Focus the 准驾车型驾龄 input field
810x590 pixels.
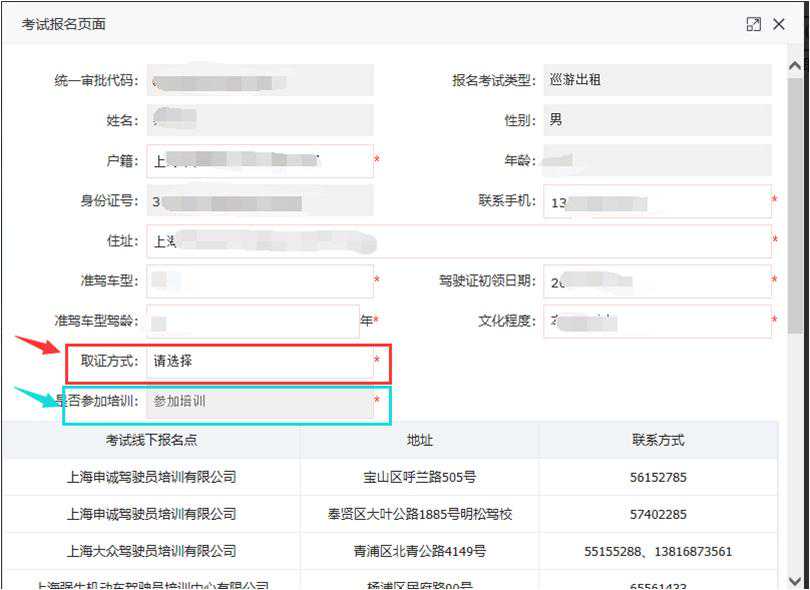(252, 321)
